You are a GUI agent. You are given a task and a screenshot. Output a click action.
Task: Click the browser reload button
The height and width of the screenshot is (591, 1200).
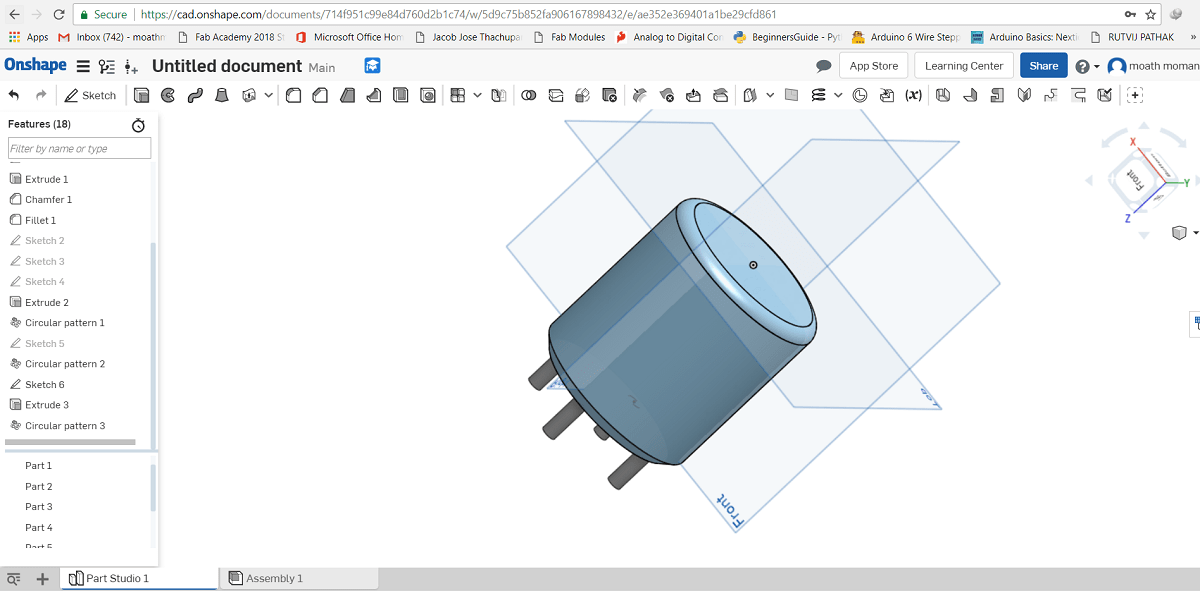[x=58, y=14]
